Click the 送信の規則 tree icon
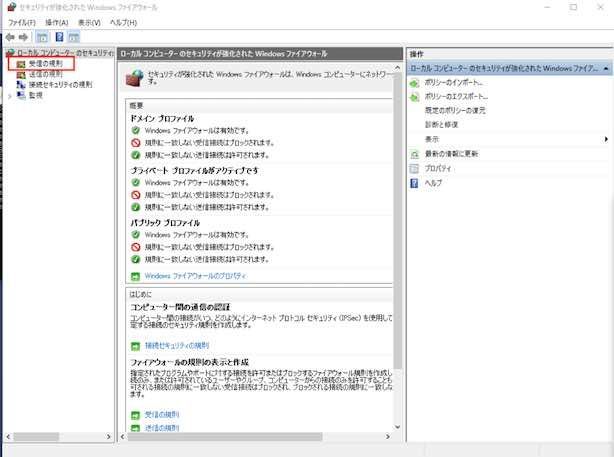The image size is (614, 457). coord(21,74)
